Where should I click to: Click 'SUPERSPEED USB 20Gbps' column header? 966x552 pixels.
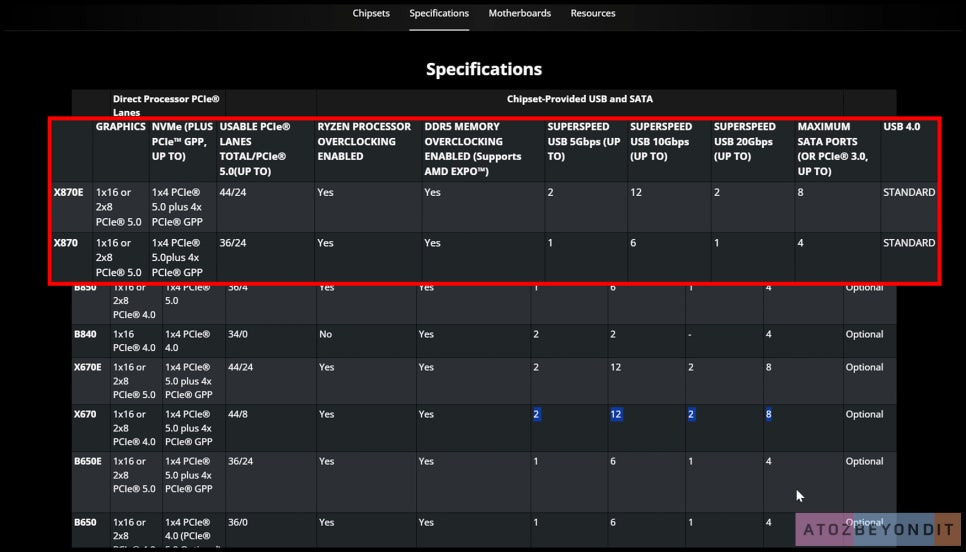744,141
